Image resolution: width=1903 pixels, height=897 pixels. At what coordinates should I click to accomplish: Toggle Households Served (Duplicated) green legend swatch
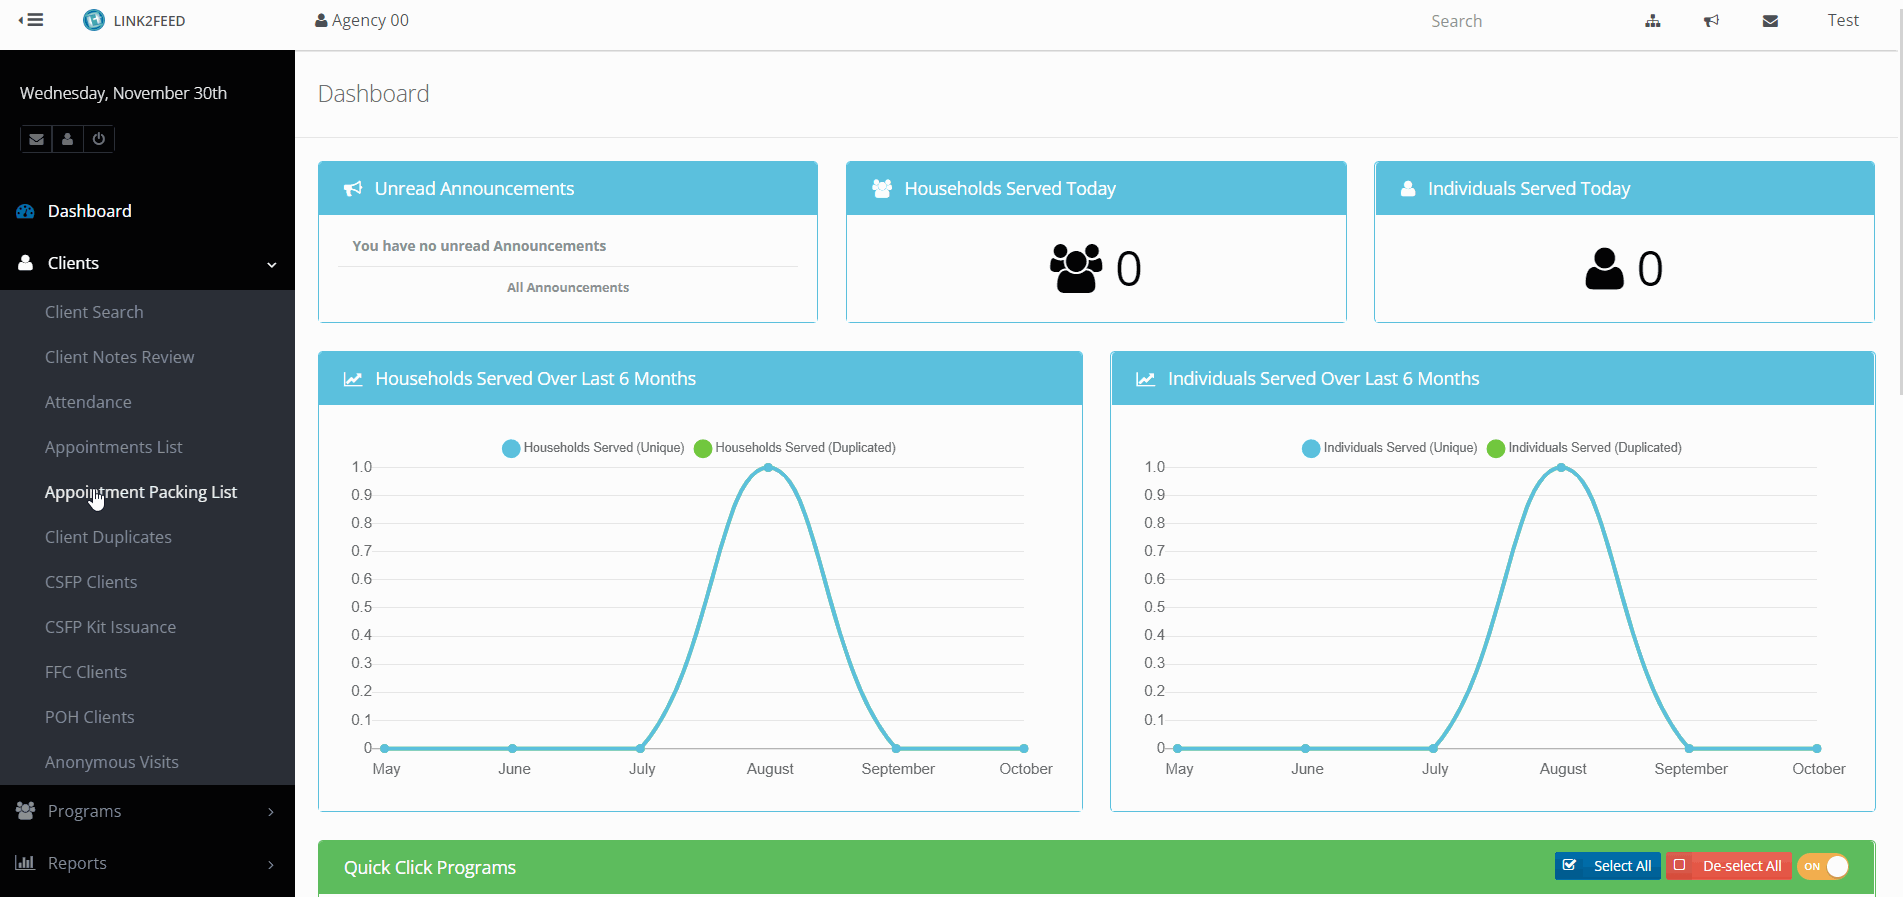[703, 448]
